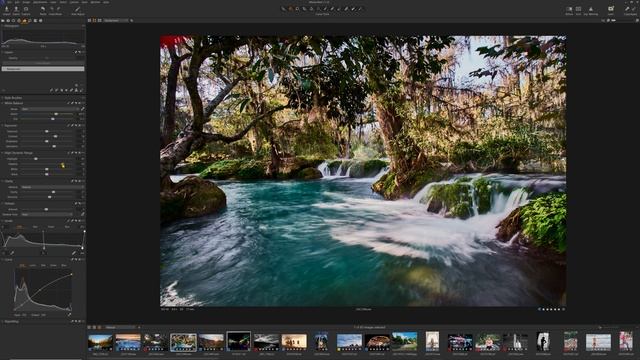Click the Import icon in top toolbar
The image size is (640, 360).
pos(7,9)
